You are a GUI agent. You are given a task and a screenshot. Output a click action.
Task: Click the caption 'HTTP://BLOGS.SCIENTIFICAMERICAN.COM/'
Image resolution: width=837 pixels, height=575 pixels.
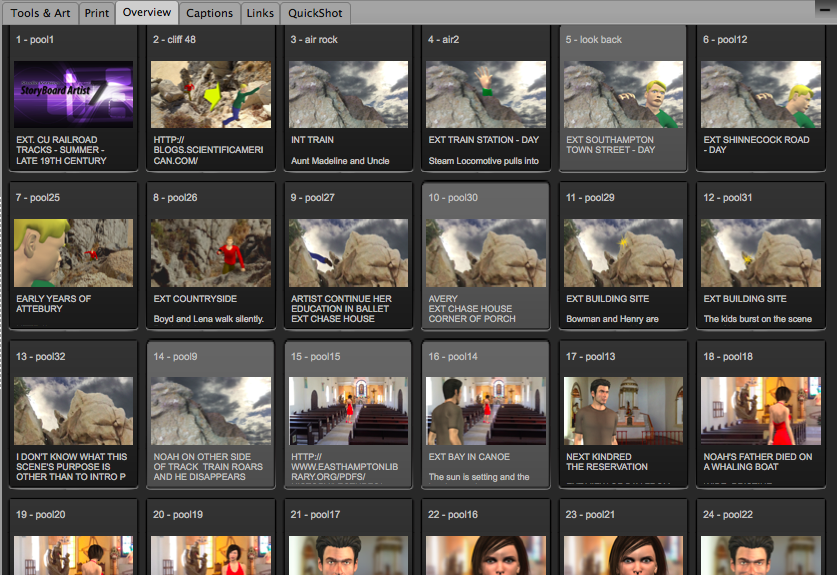click(x=208, y=150)
